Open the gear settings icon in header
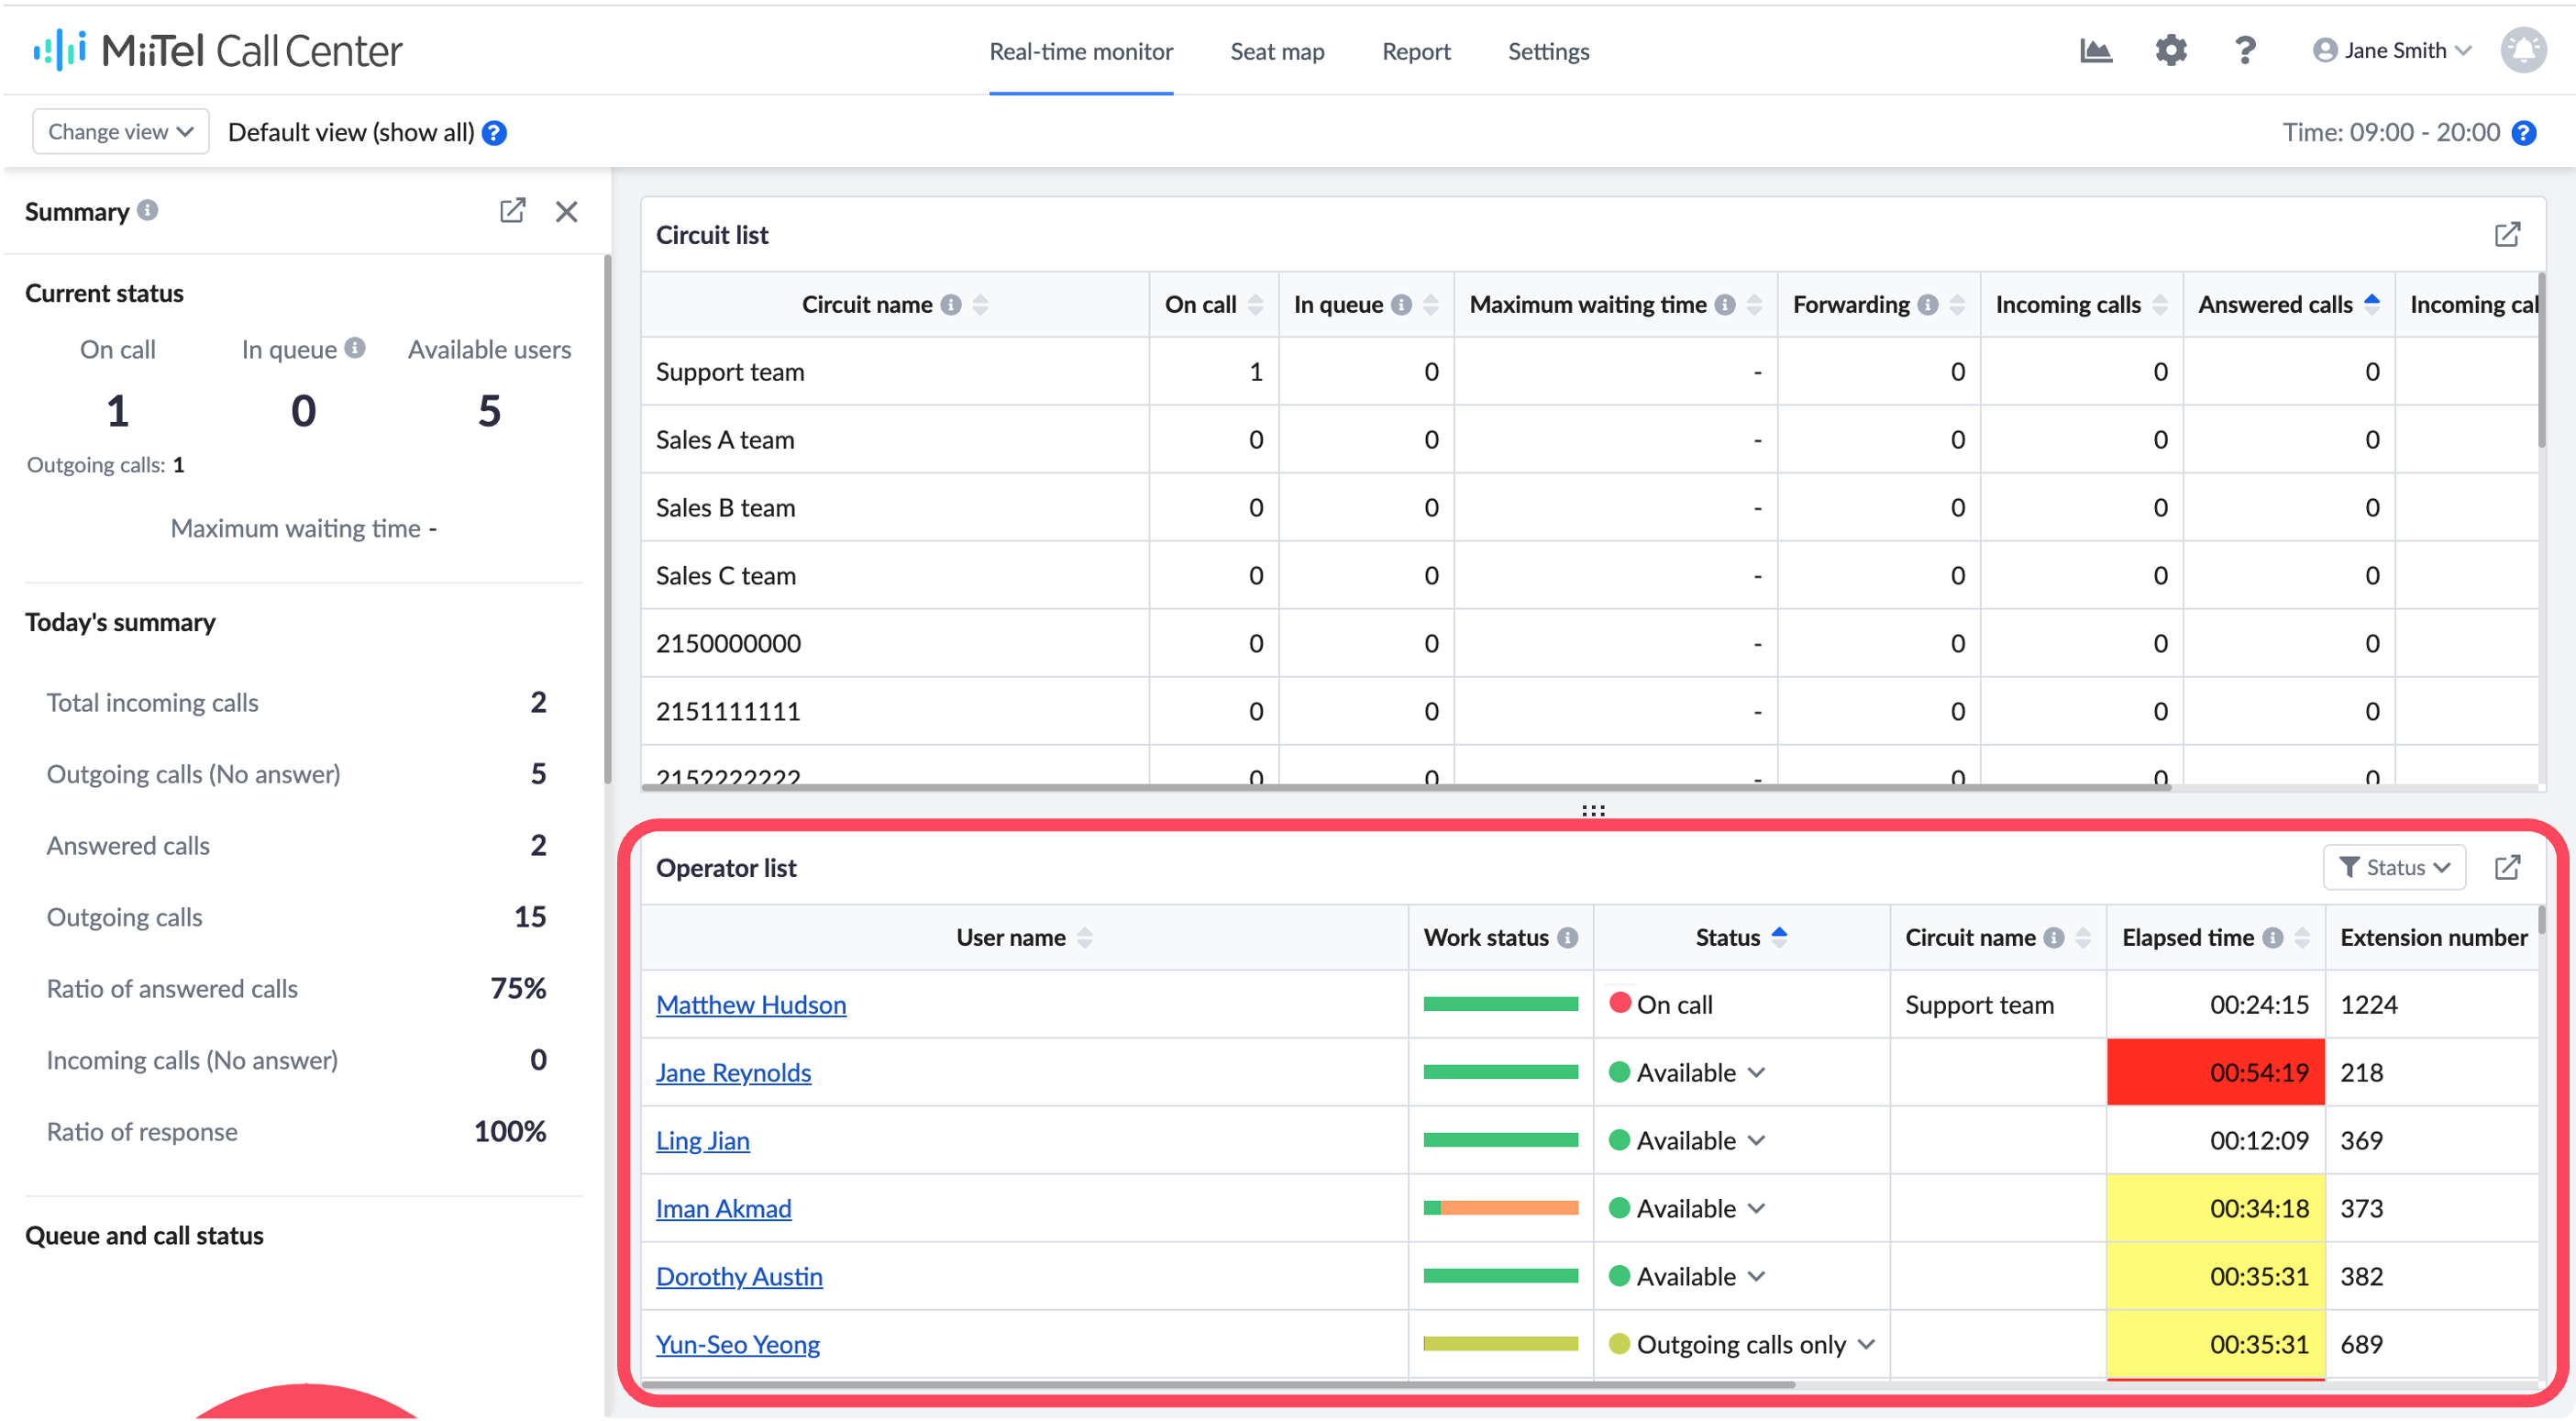This screenshot has height=1421, width=2576. coord(2170,50)
